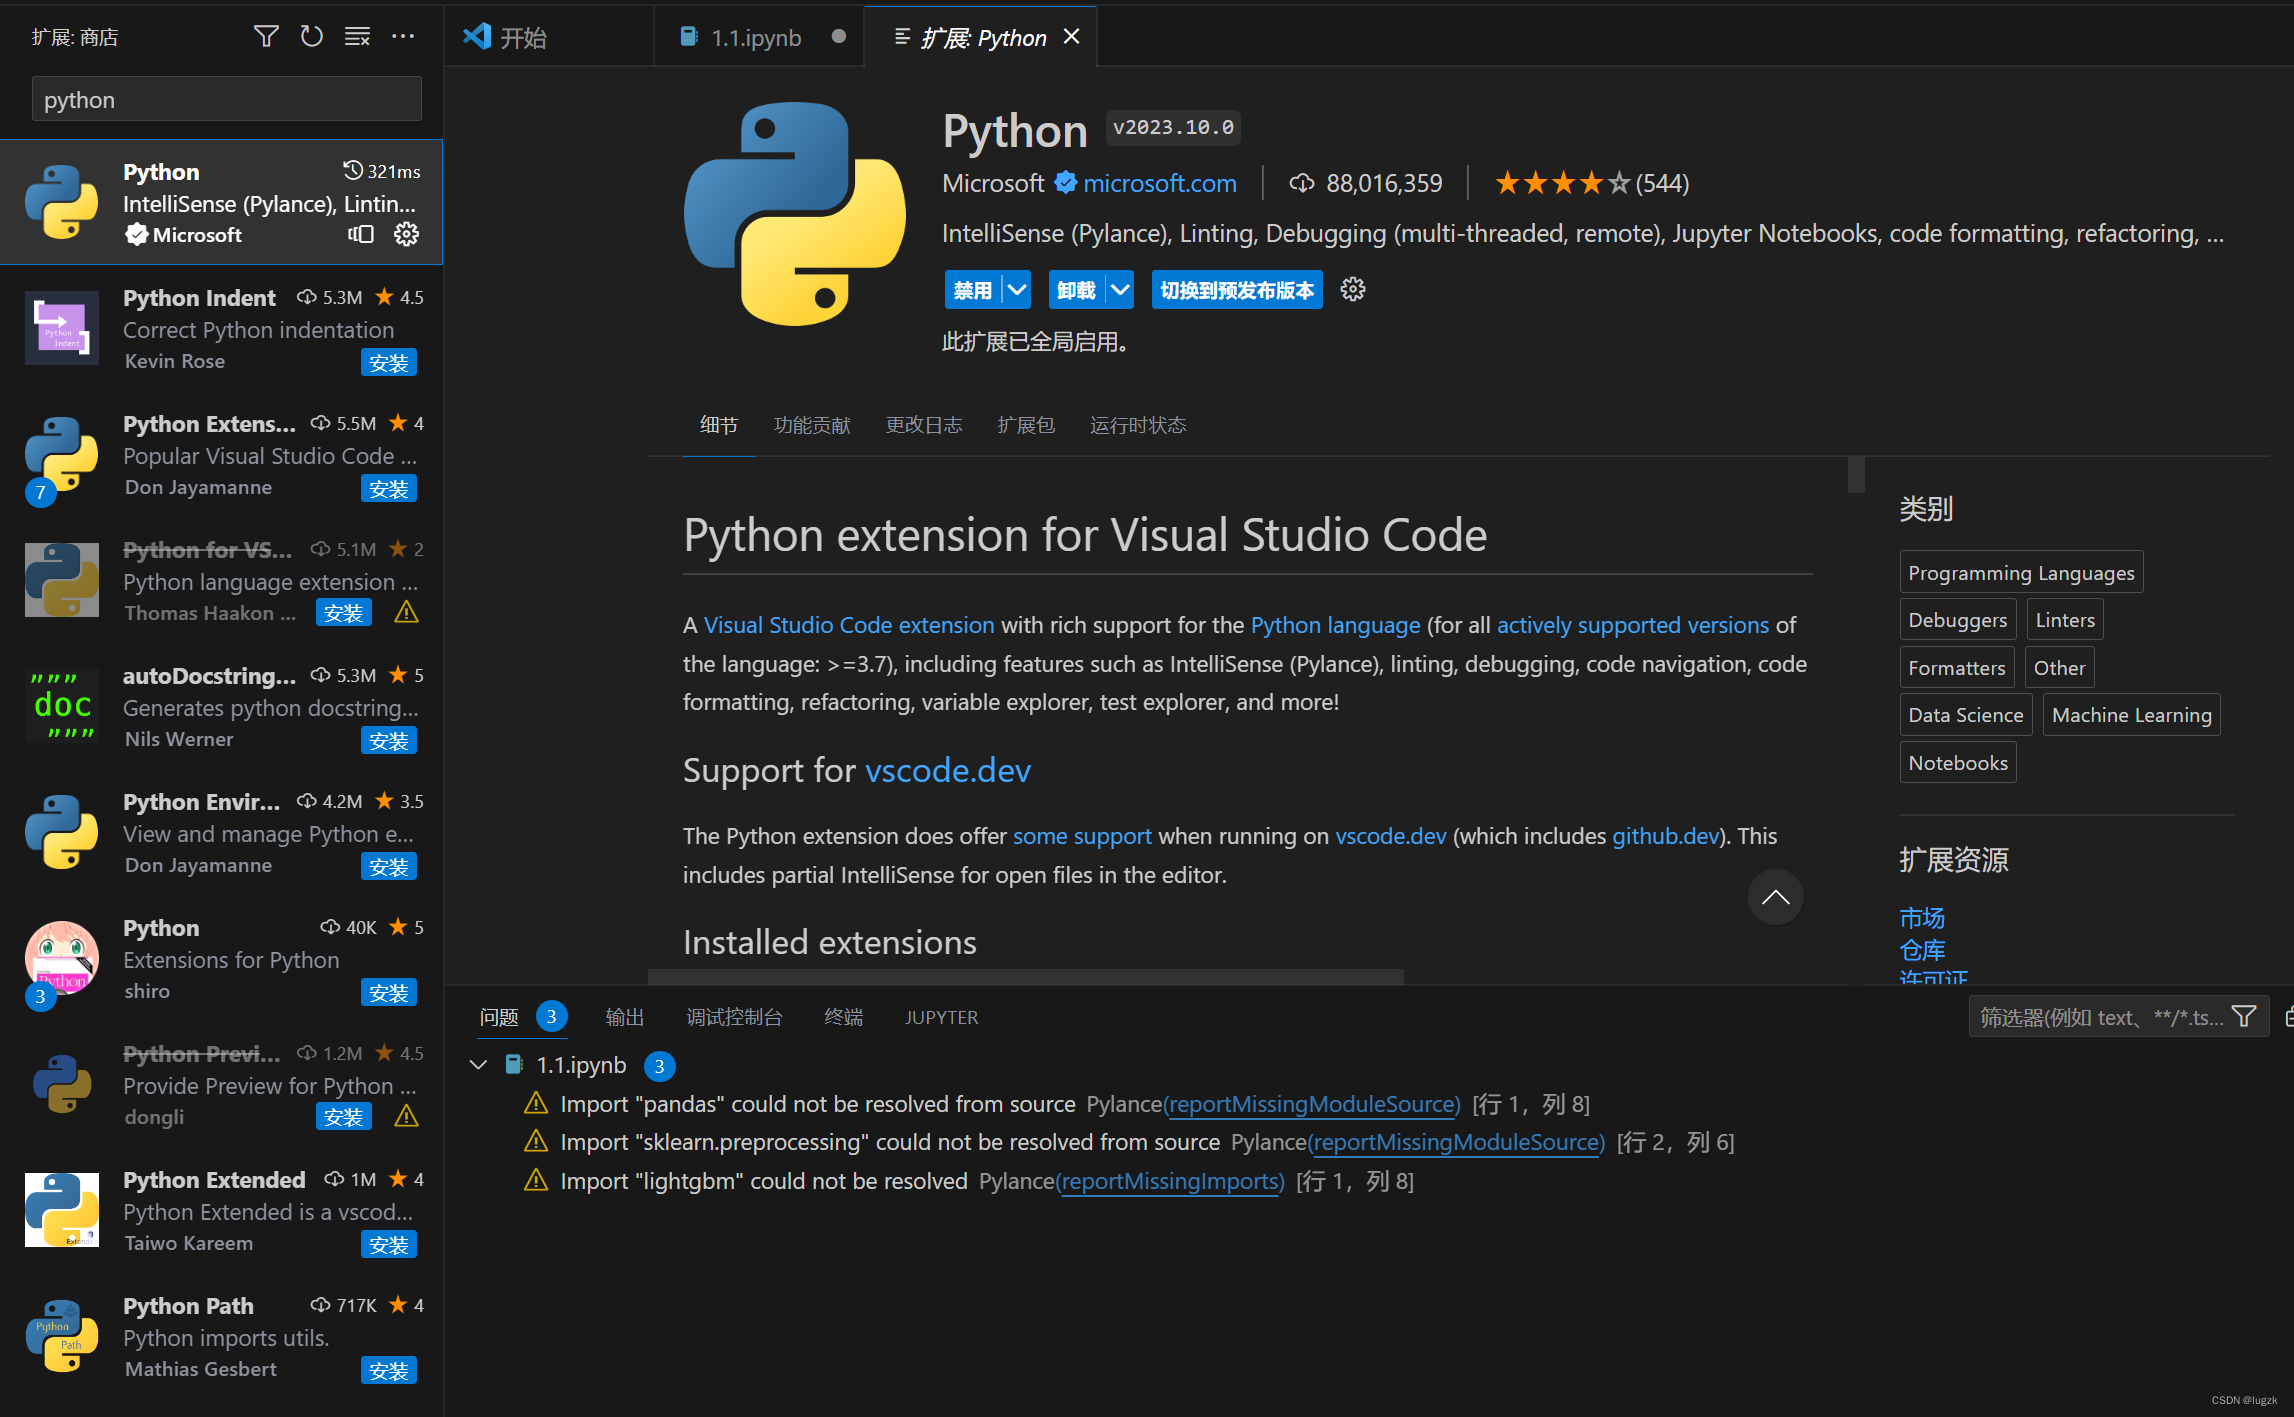Click the Python Indent extension icon
The image size is (2294, 1417).
point(62,328)
